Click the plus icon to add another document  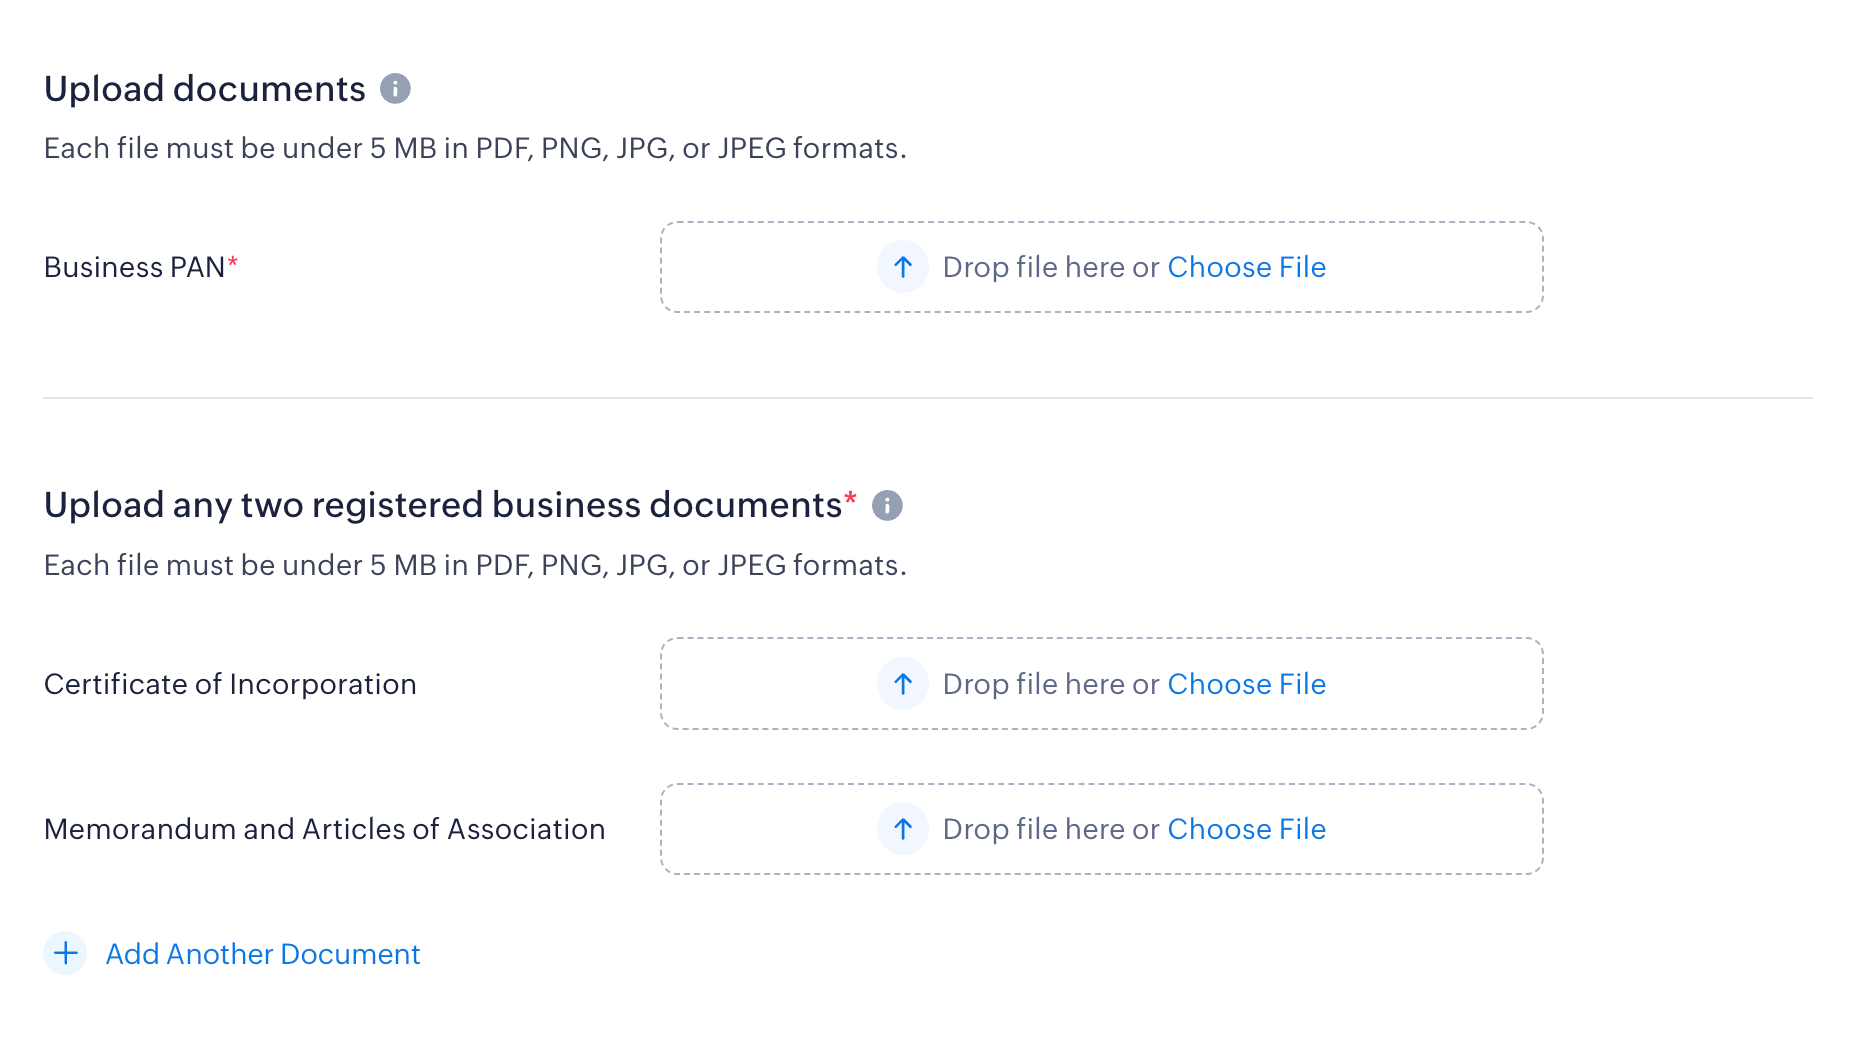pyautogui.click(x=66, y=954)
